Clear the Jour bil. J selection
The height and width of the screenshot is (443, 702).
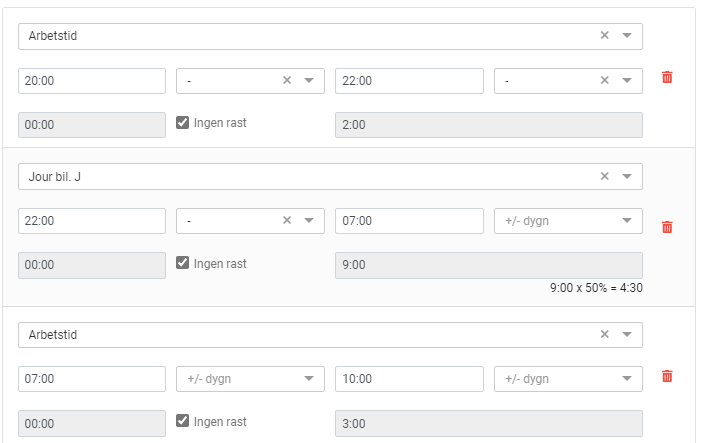click(604, 177)
